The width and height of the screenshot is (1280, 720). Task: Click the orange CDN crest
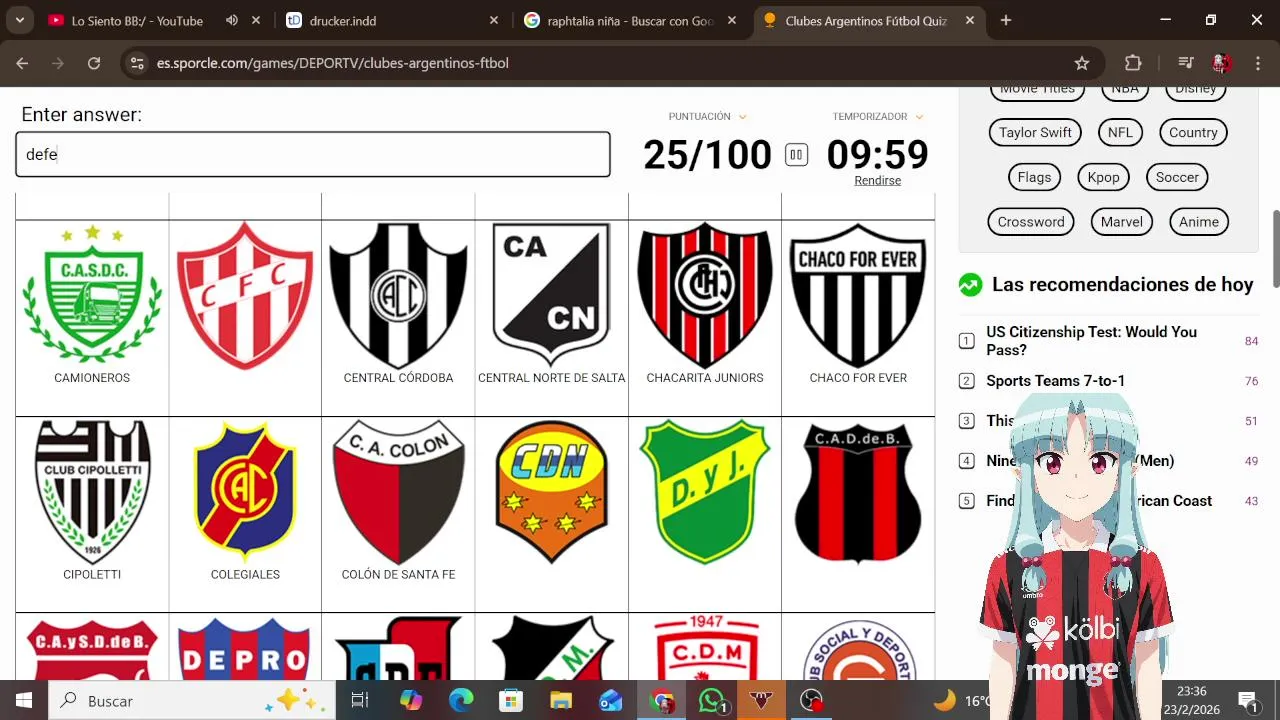[551, 492]
